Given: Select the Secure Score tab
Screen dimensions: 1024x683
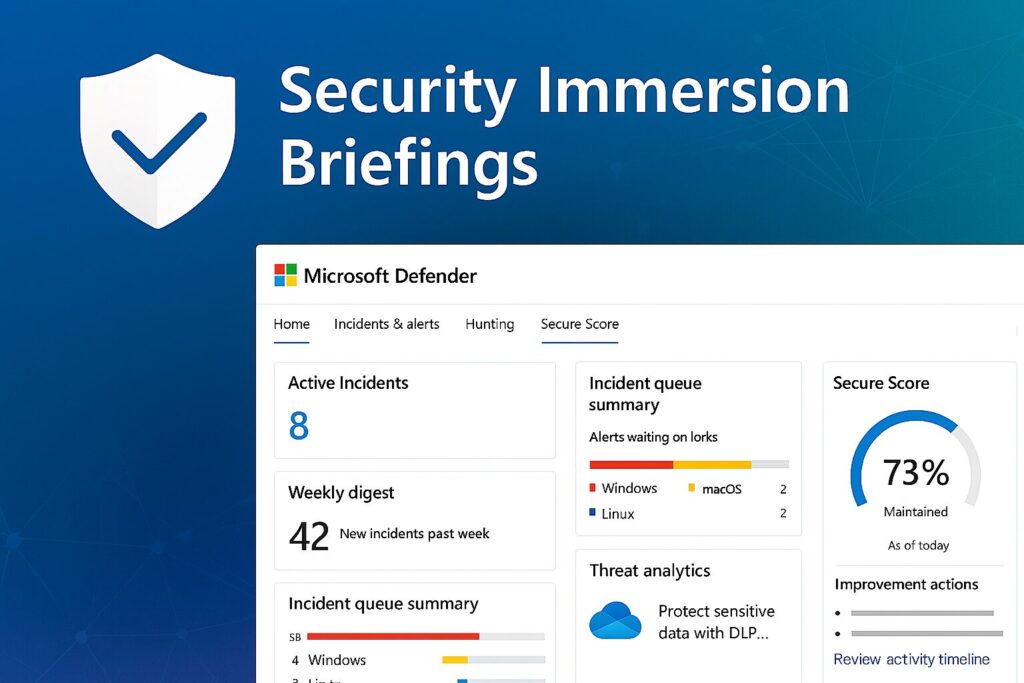Looking at the screenshot, I should tap(579, 324).
